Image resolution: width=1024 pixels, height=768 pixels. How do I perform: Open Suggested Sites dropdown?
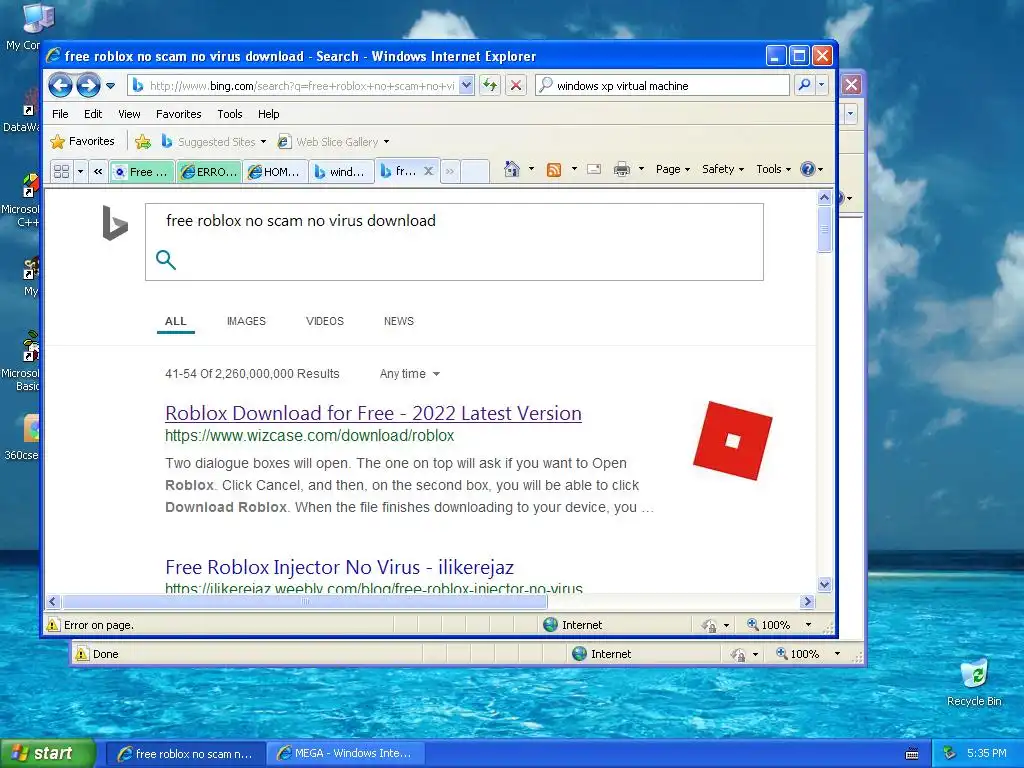(214, 142)
